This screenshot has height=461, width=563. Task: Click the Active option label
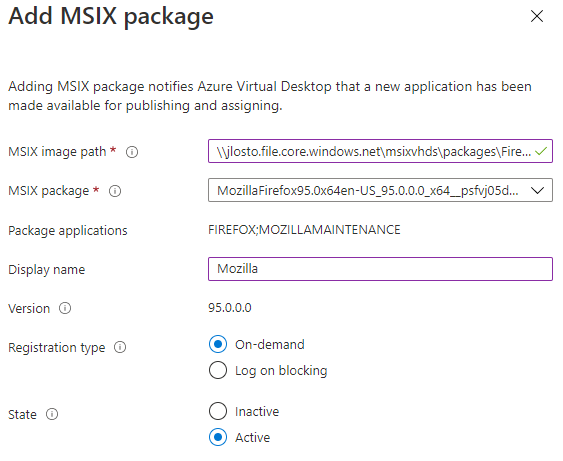(252, 437)
